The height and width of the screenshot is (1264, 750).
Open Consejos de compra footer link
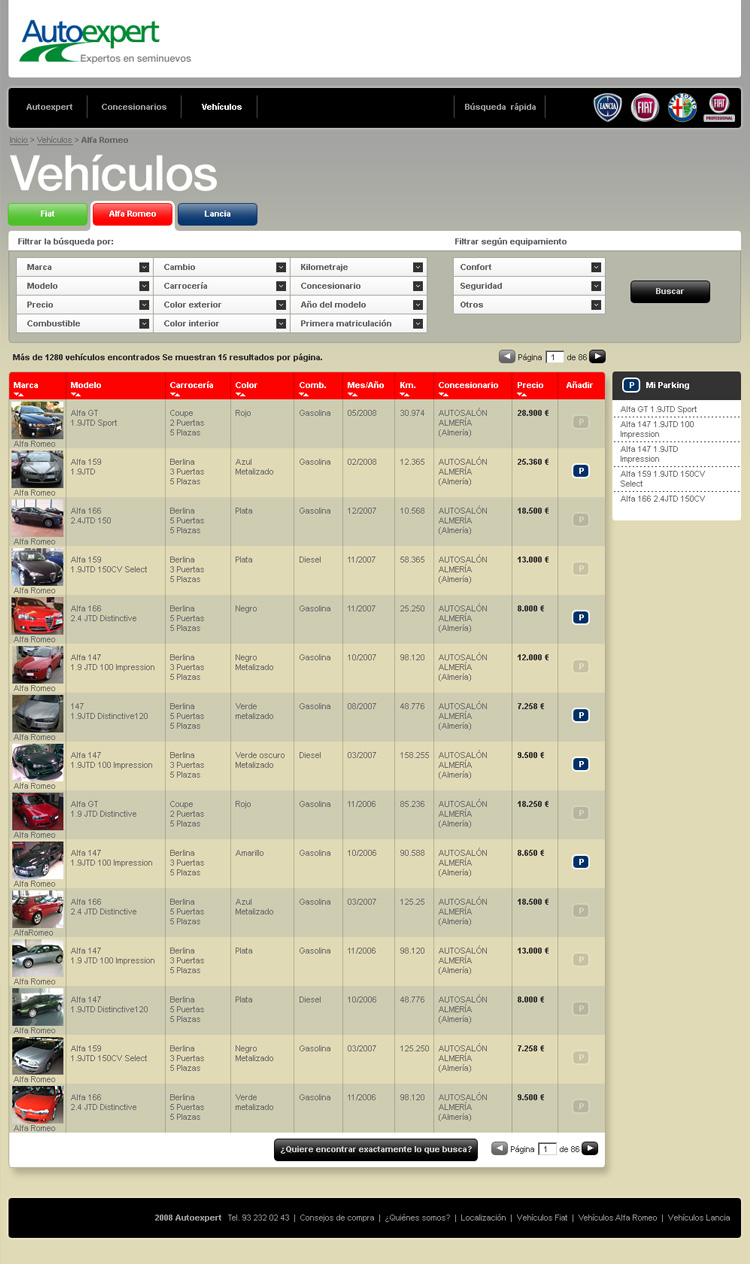click(x=337, y=1218)
